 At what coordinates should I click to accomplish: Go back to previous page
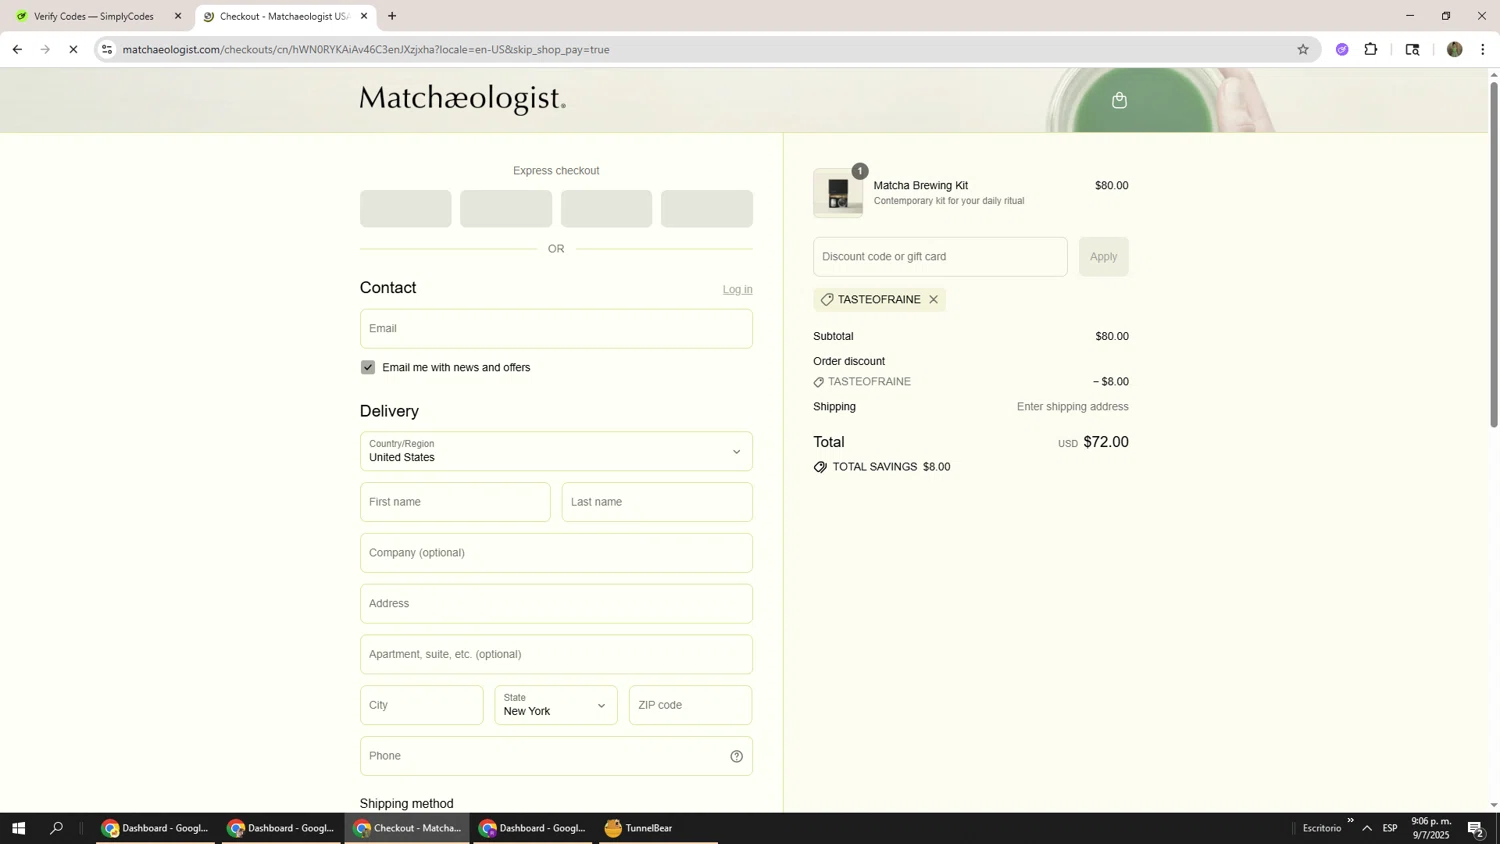pyautogui.click(x=17, y=49)
